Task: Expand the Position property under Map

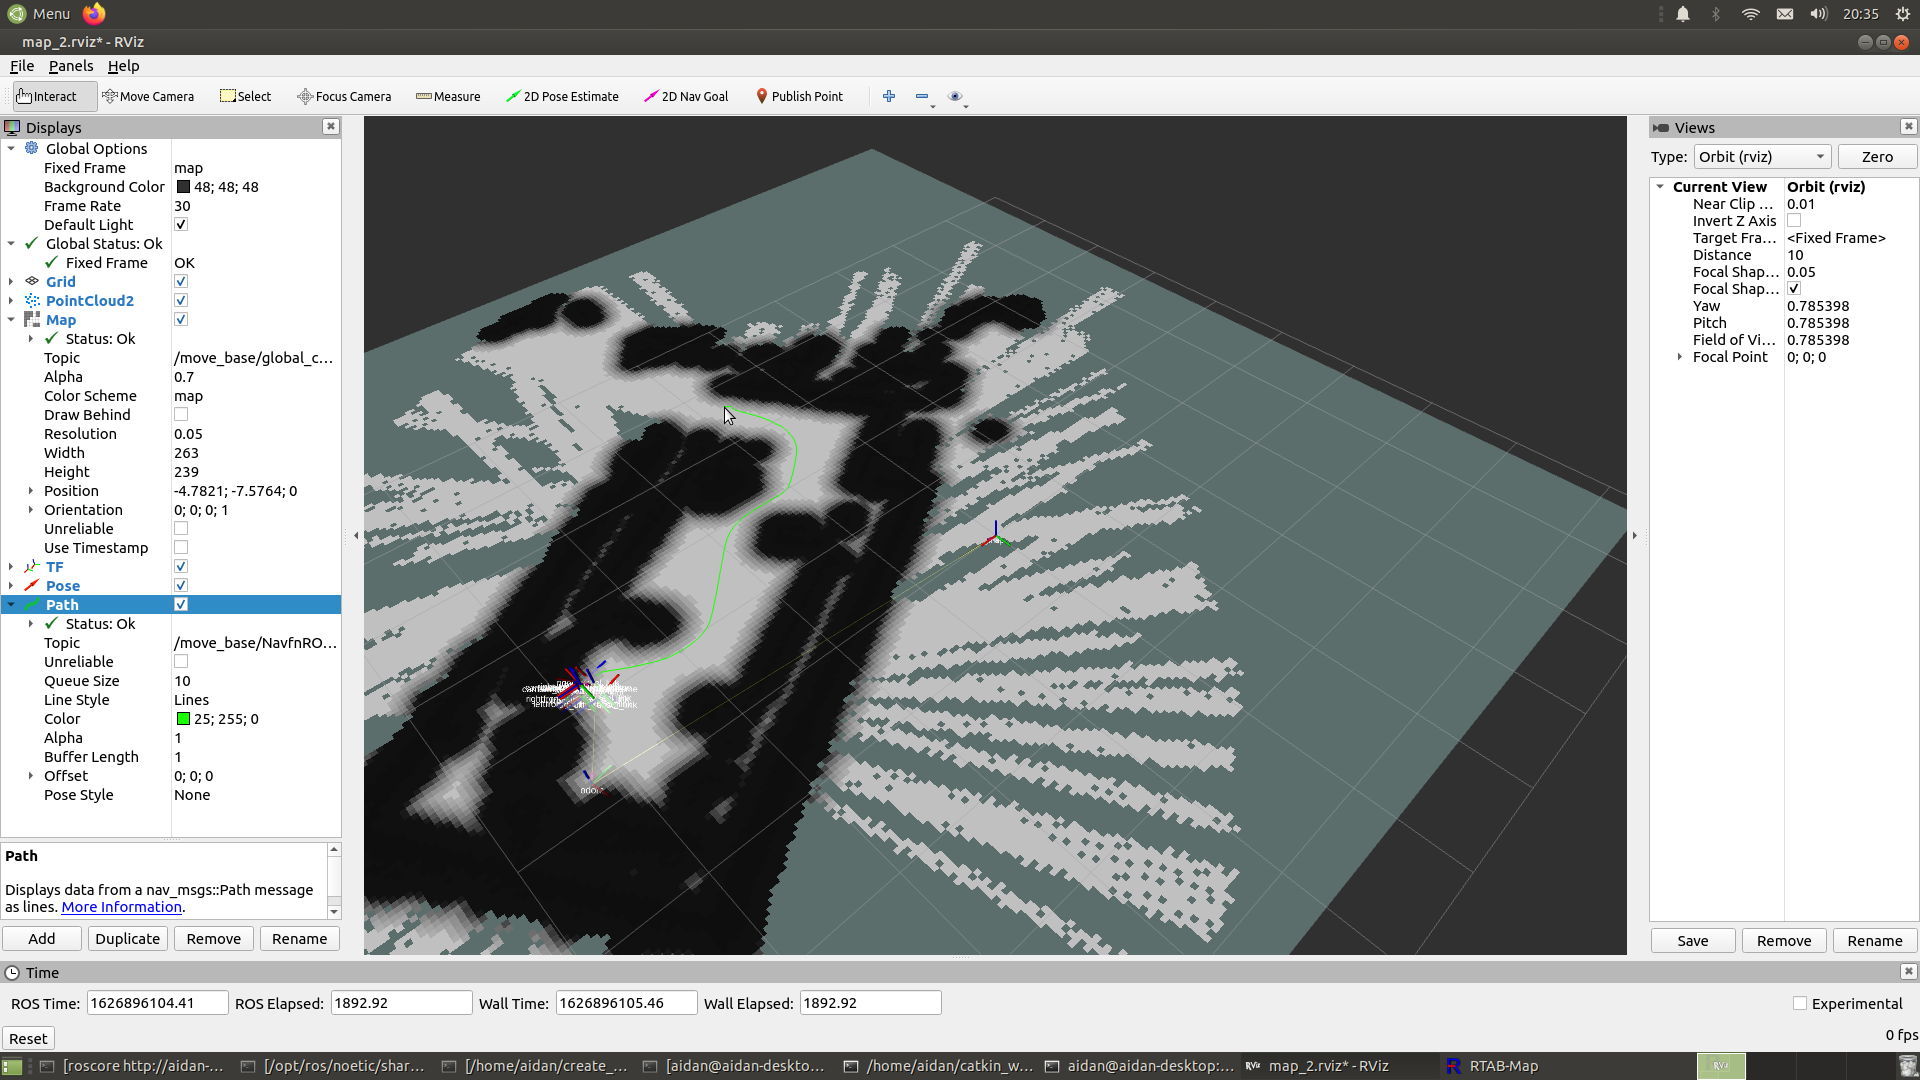Action: click(x=30, y=490)
